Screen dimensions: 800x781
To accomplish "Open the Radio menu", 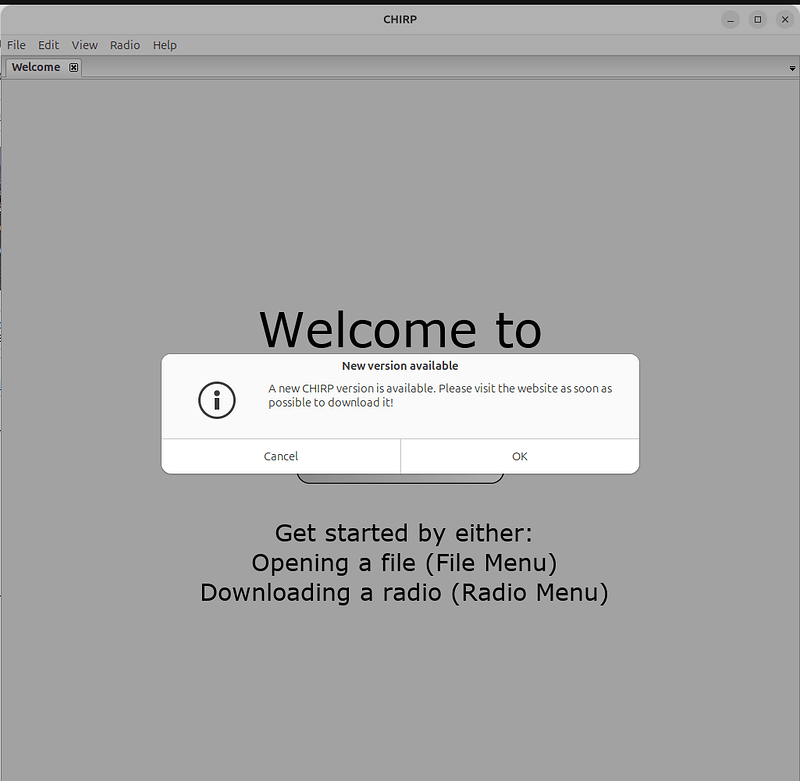I will pyautogui.click(x=125, y=45).
